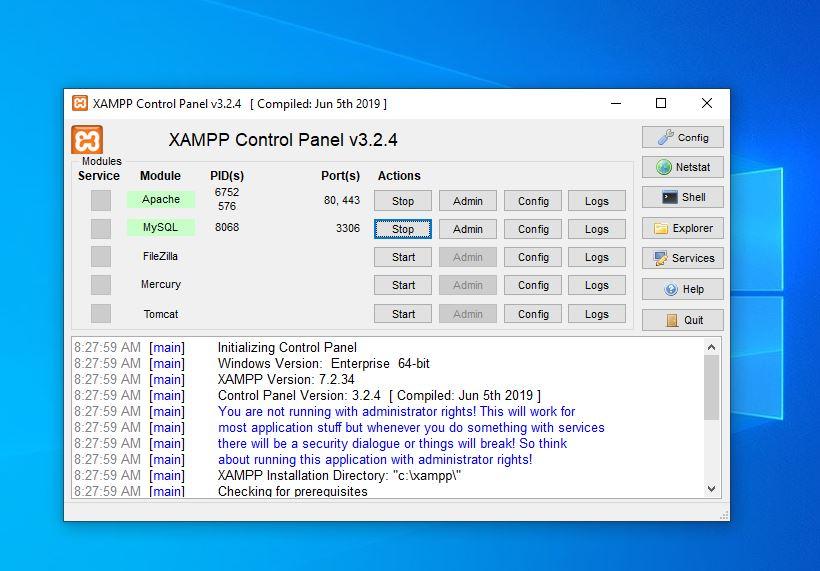Click MySQL PID 8068
The height and width of the screenshot is (571, 820).
point(227,227)
